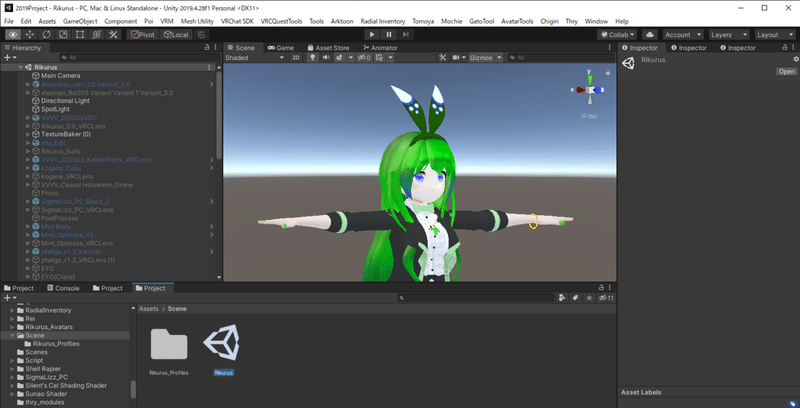
Task: Open the Component menu
Action: pos(120,21)
